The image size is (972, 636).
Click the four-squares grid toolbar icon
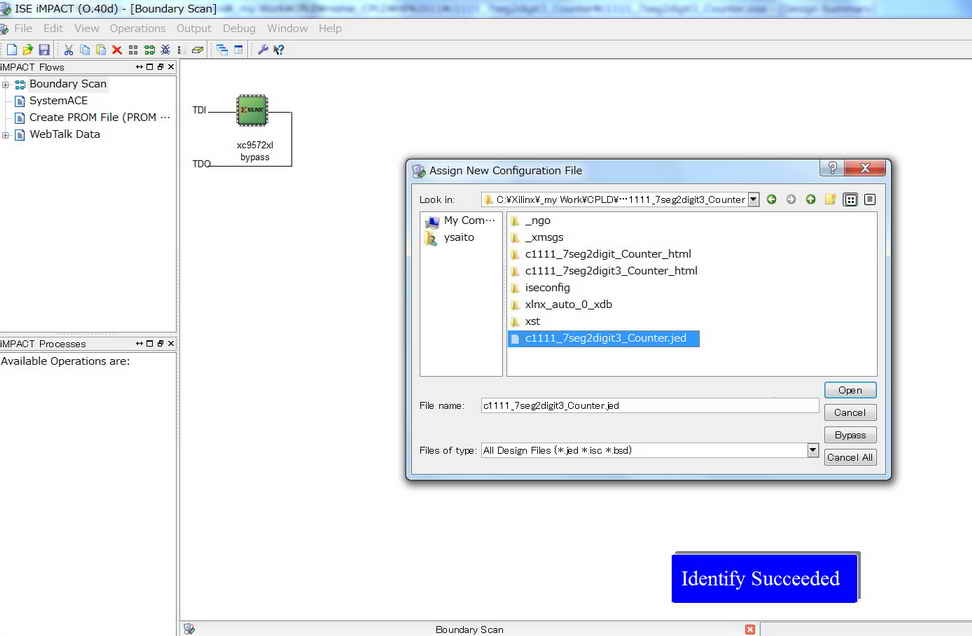click(133, 50)
